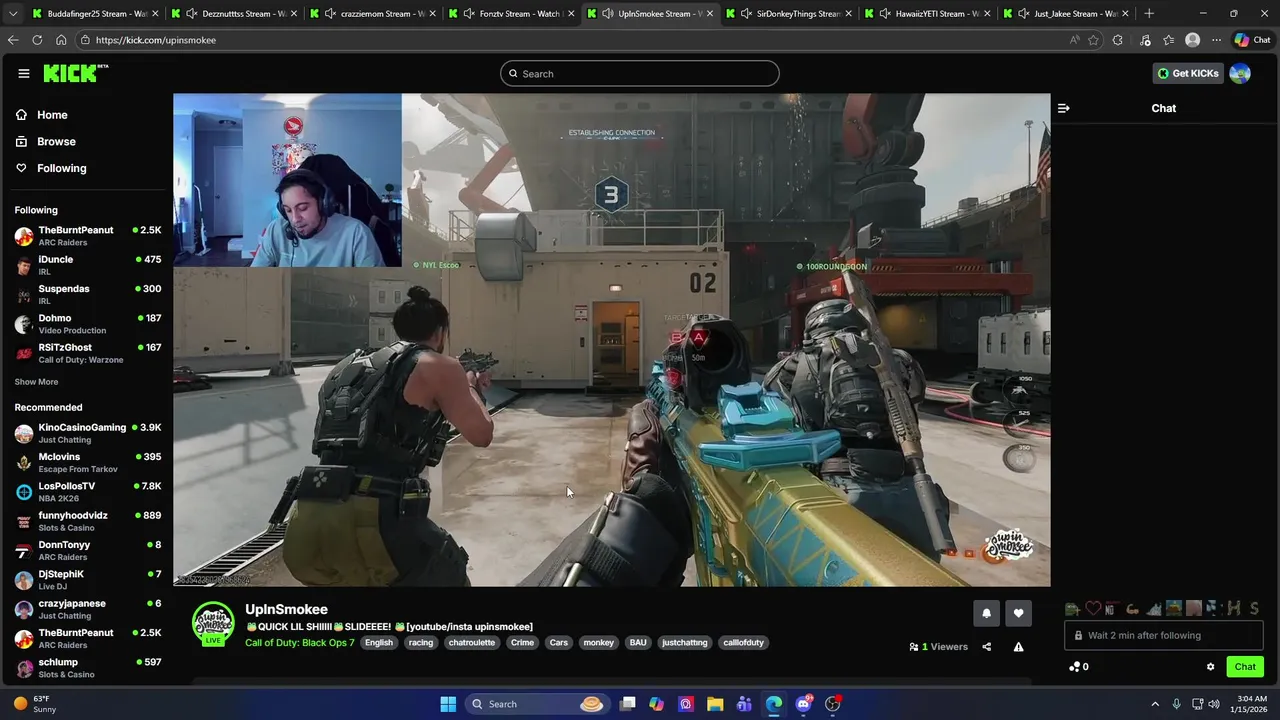Screen dimensions: 1280x720
Task: Go back with browser arrow
Action: tap(13, 40)
